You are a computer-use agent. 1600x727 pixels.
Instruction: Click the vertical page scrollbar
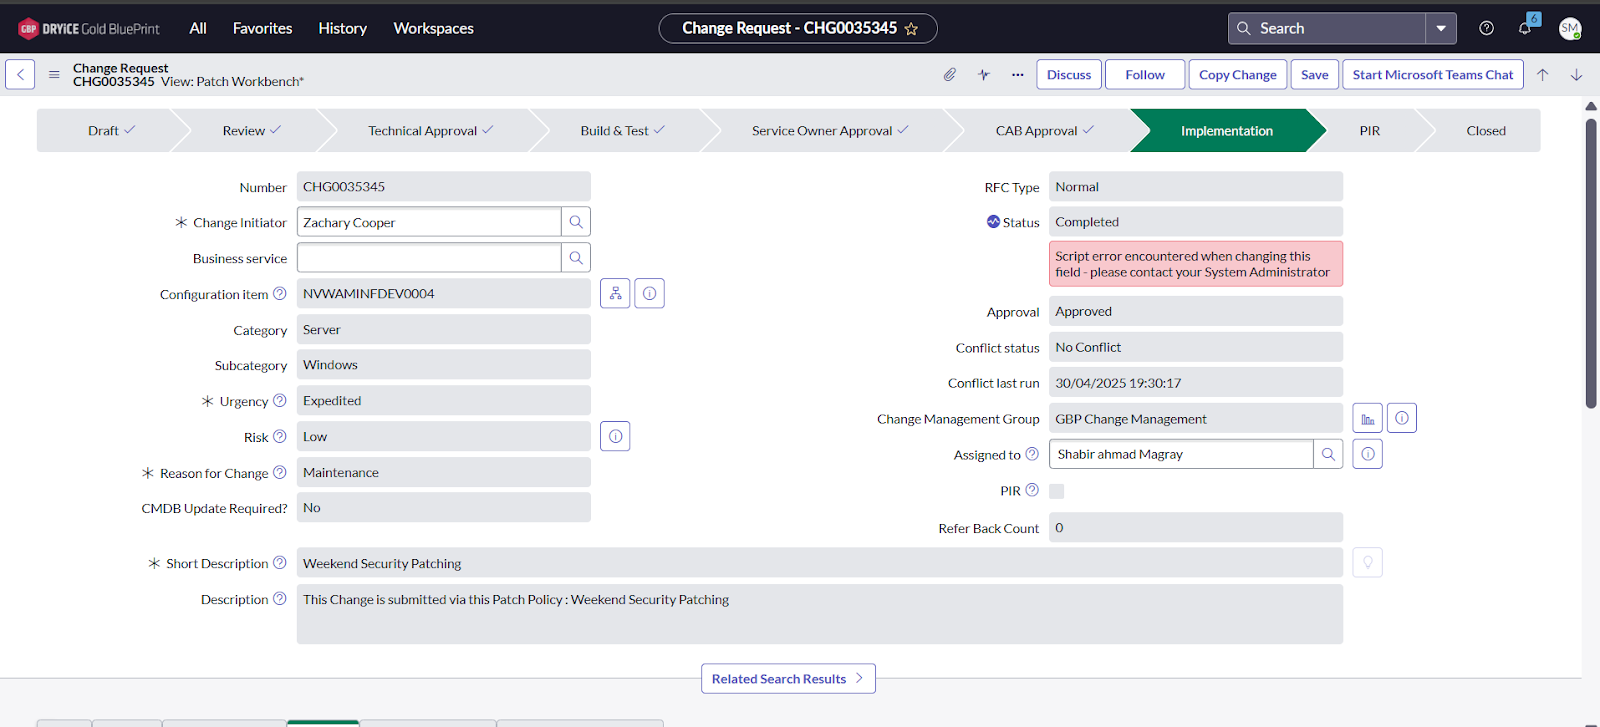coord(1591,263)
